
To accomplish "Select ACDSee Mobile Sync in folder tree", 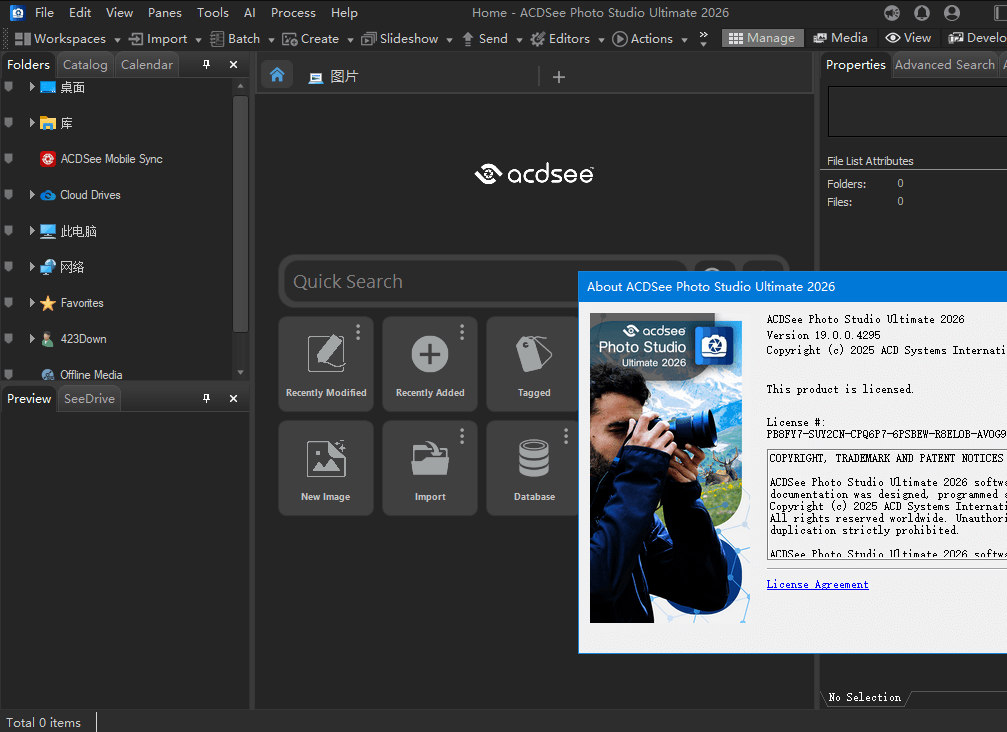I will (x=111, y=159).
